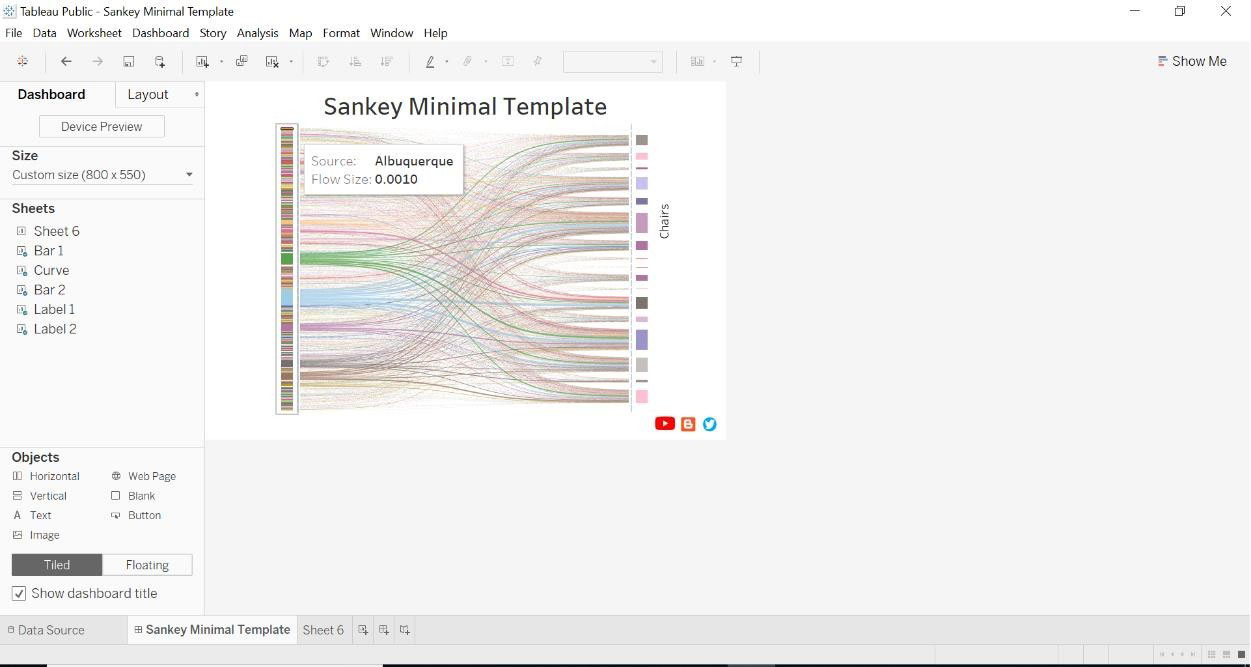Select the Tiled layout mode
The height and width of the screenshot is (667, 1251).
tap(56, 565)
